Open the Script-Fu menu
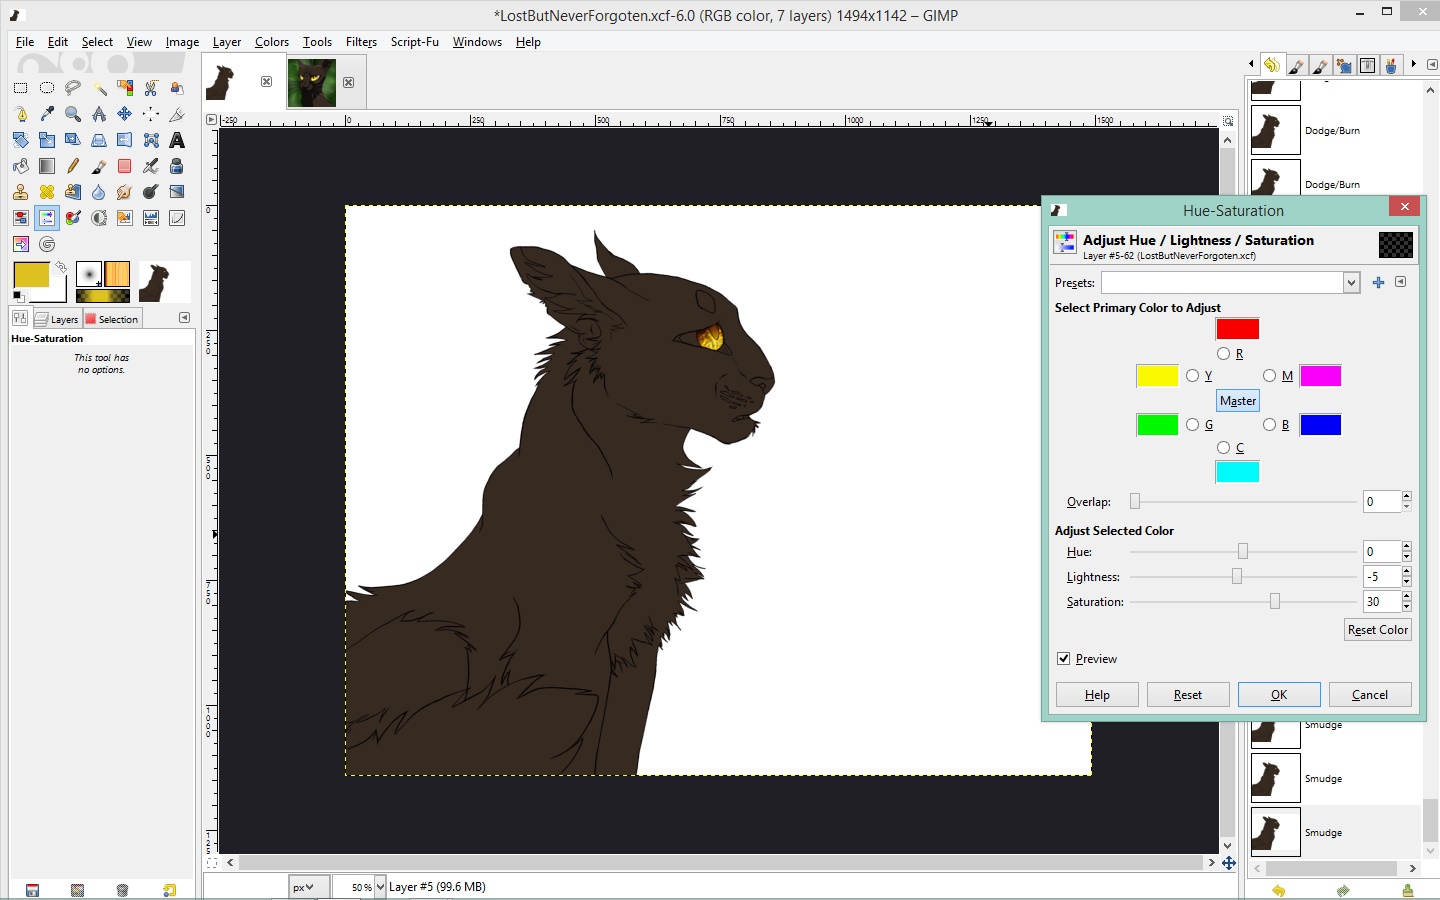Screen dimensions: 1440x900 [x=414, y=42]
